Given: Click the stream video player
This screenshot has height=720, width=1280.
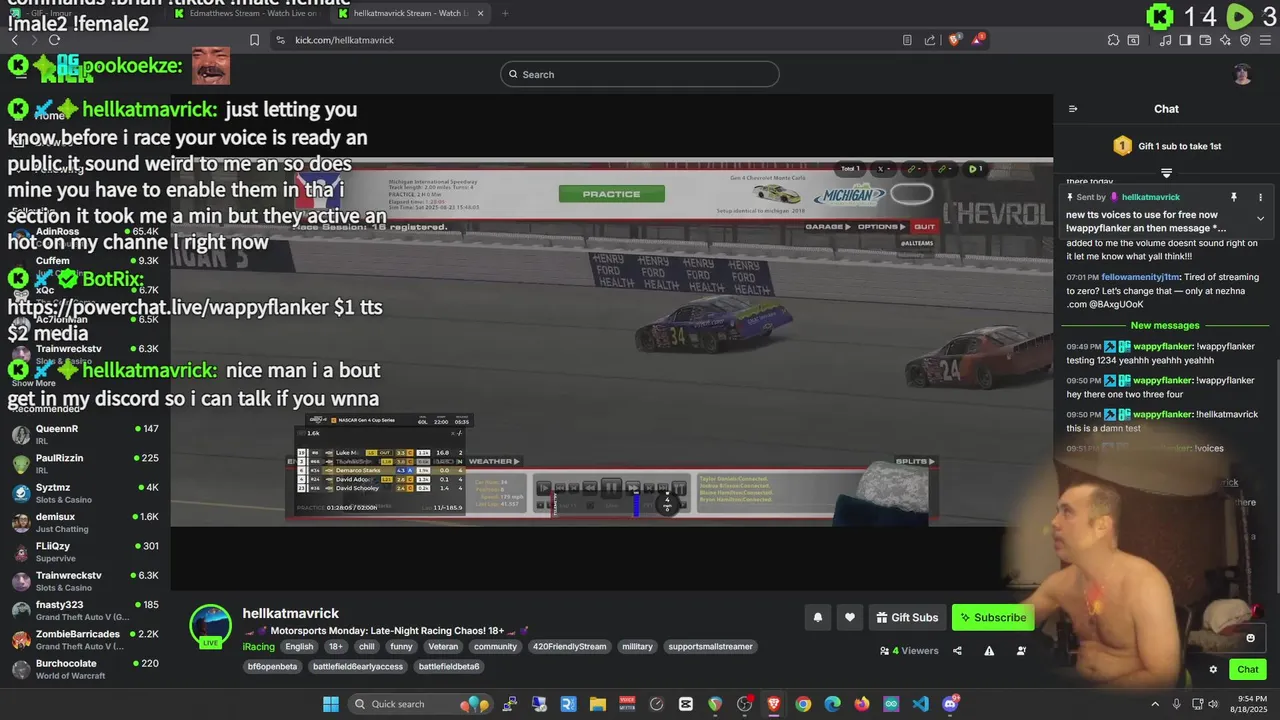Looking at the screenshot, I should (611, 342).
